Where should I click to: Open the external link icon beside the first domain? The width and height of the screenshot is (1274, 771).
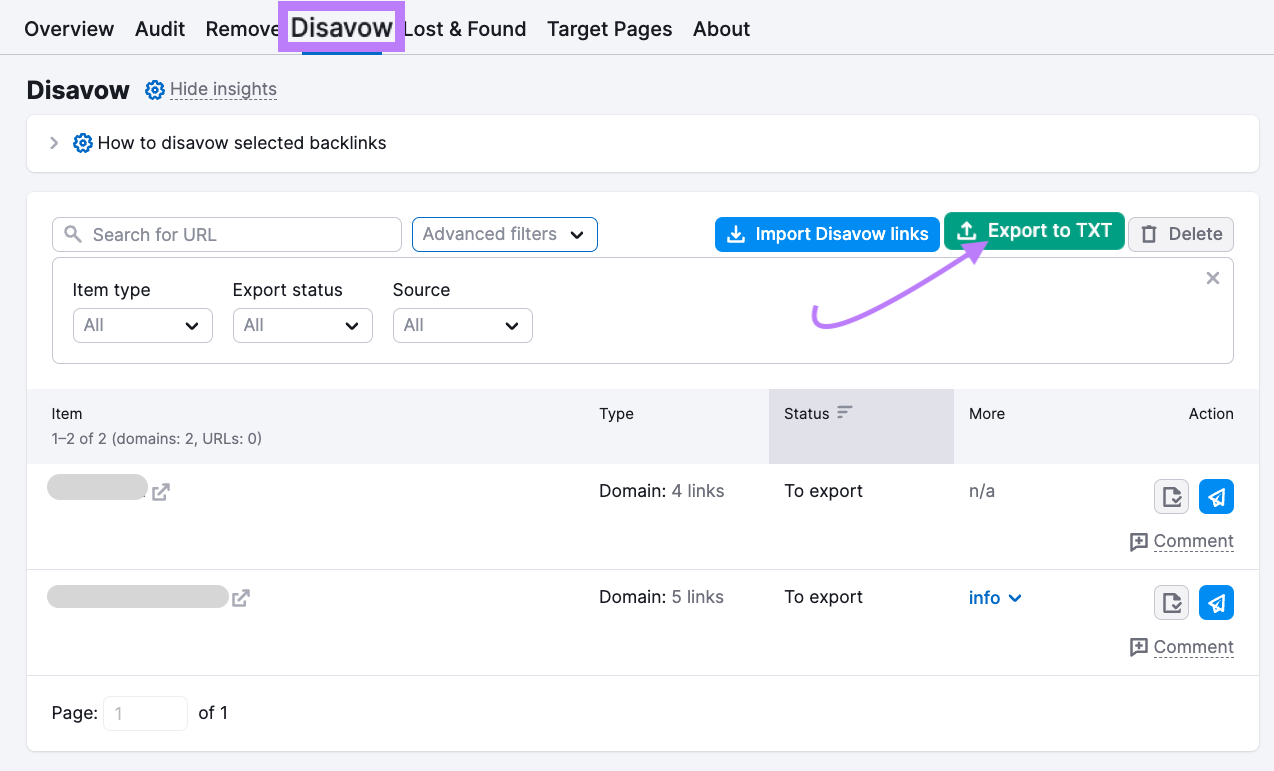tap(160, 489)
